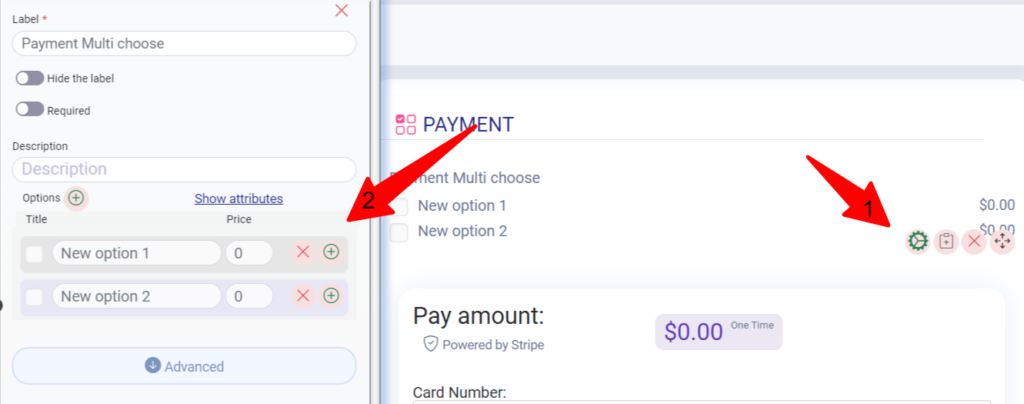The height and width of the screenshot is (404, 1024).
Task: Close the settings panel with red X
Action: [342, 10]
